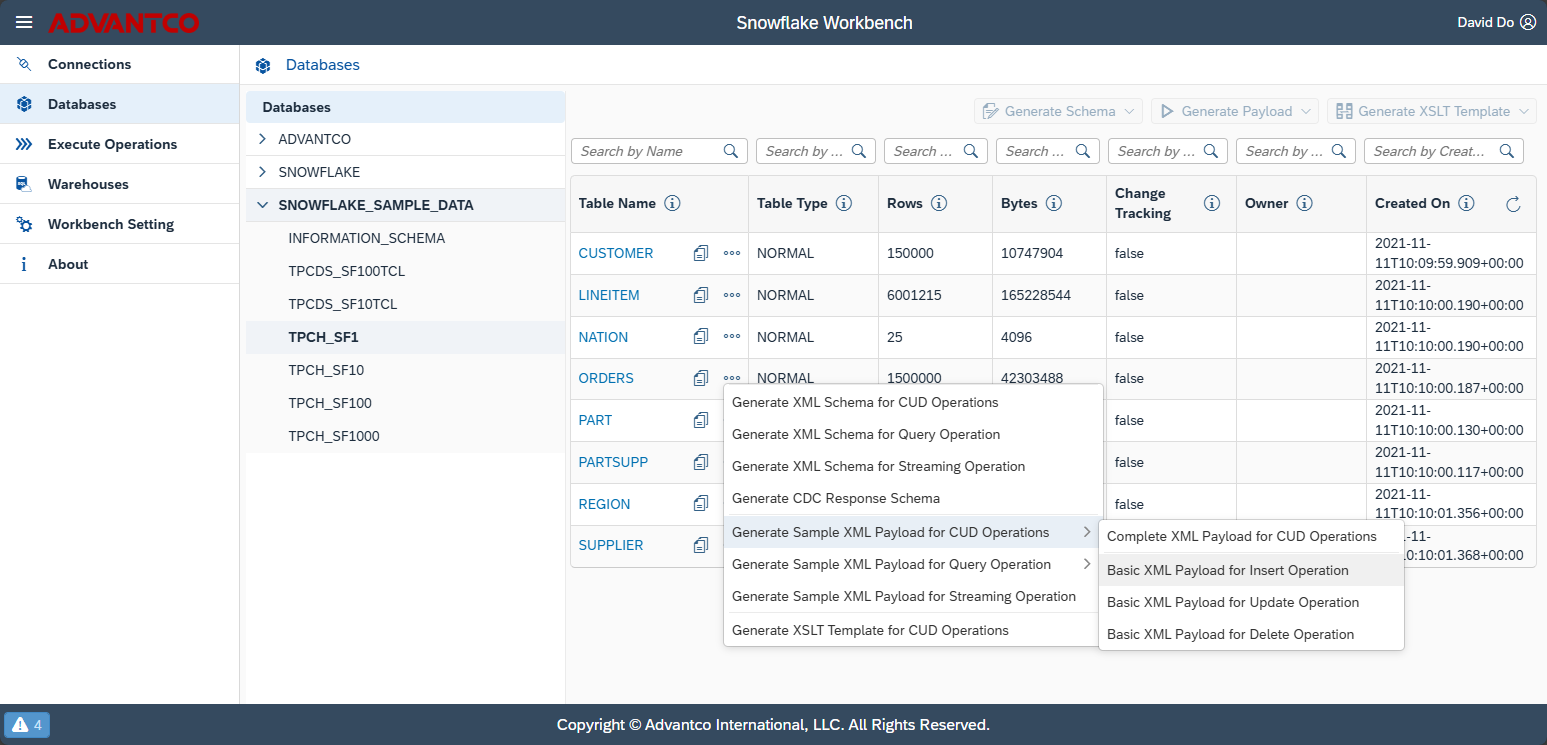Choose Basic XML Payload for Update Operation
The image size is (1547, 745).
coord(1251,602)
